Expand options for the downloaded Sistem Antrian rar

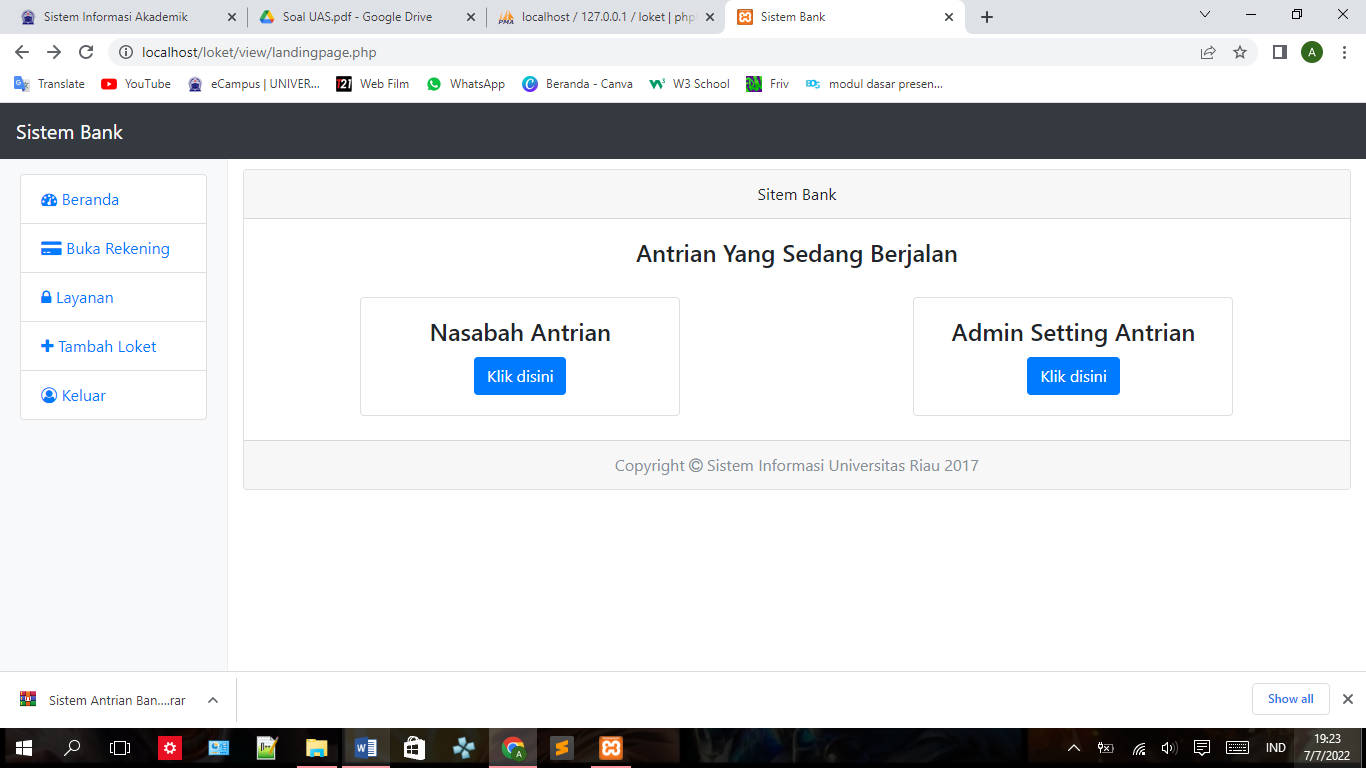(211, 700)
